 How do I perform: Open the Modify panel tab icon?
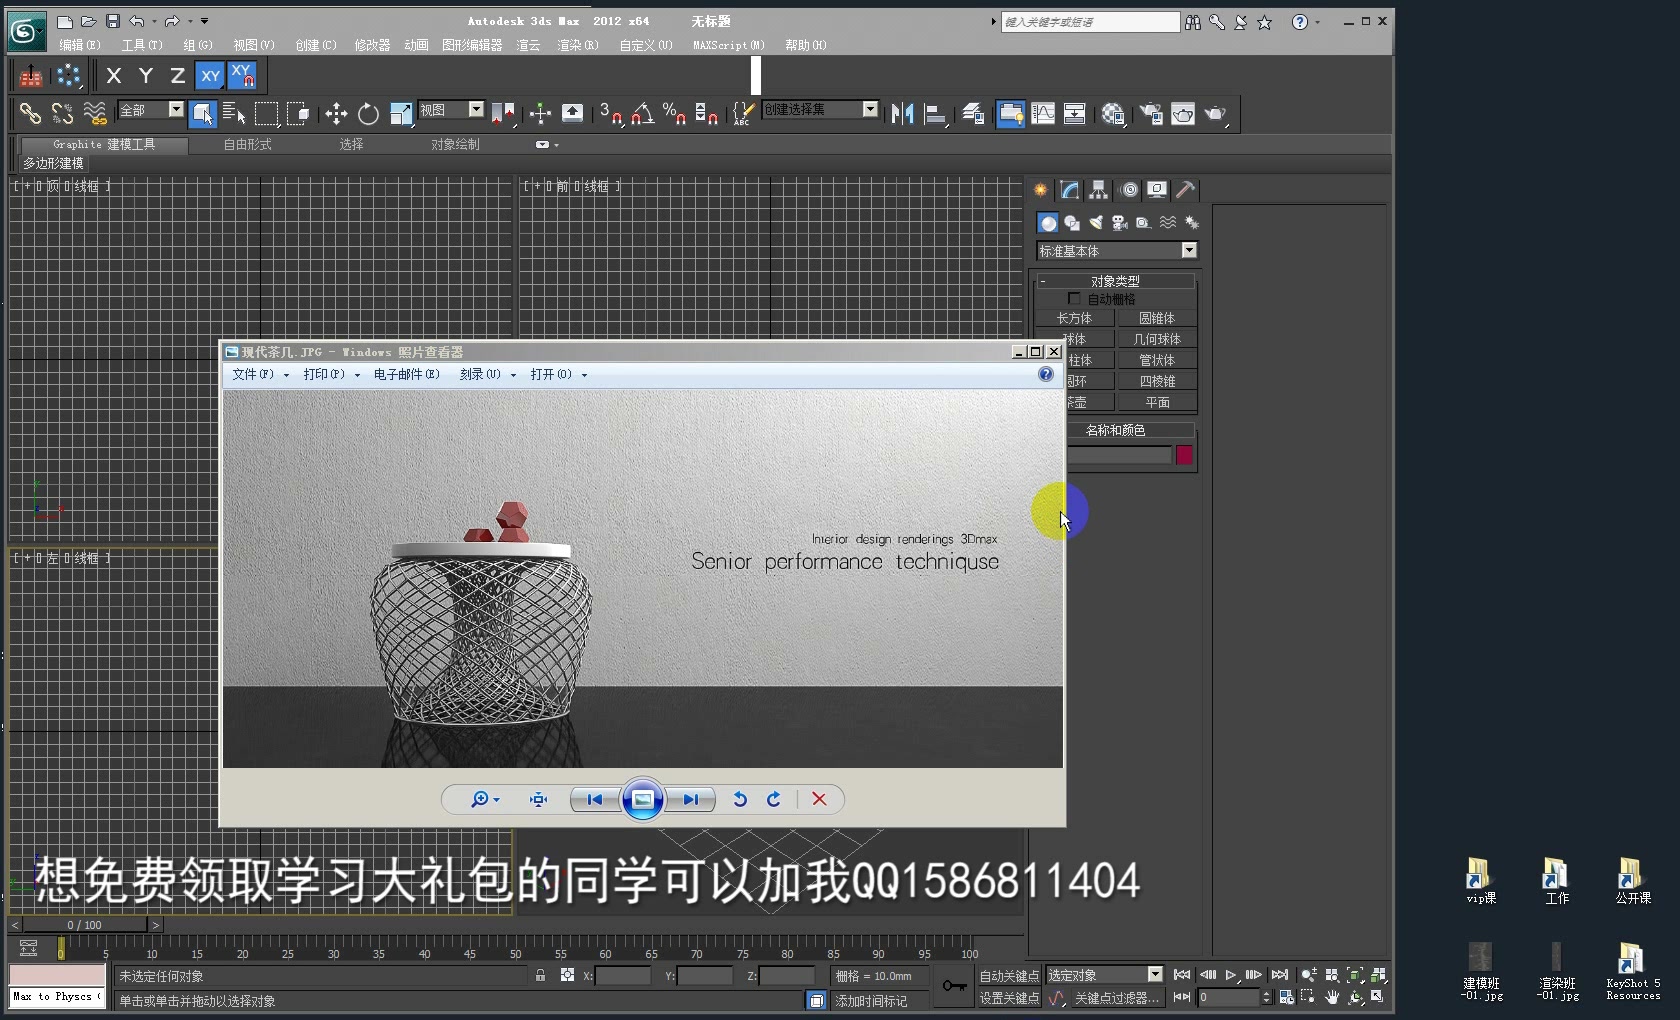click(1070, 190)
